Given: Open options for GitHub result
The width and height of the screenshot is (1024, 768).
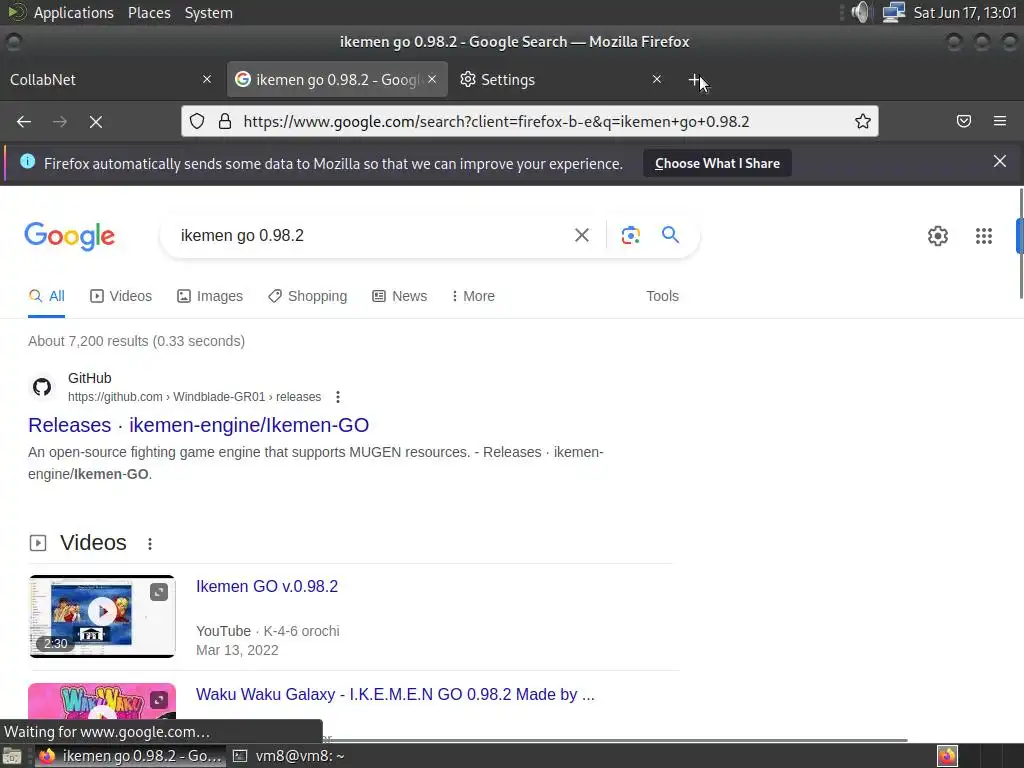Looking at the screenshot, I should 338,397.
